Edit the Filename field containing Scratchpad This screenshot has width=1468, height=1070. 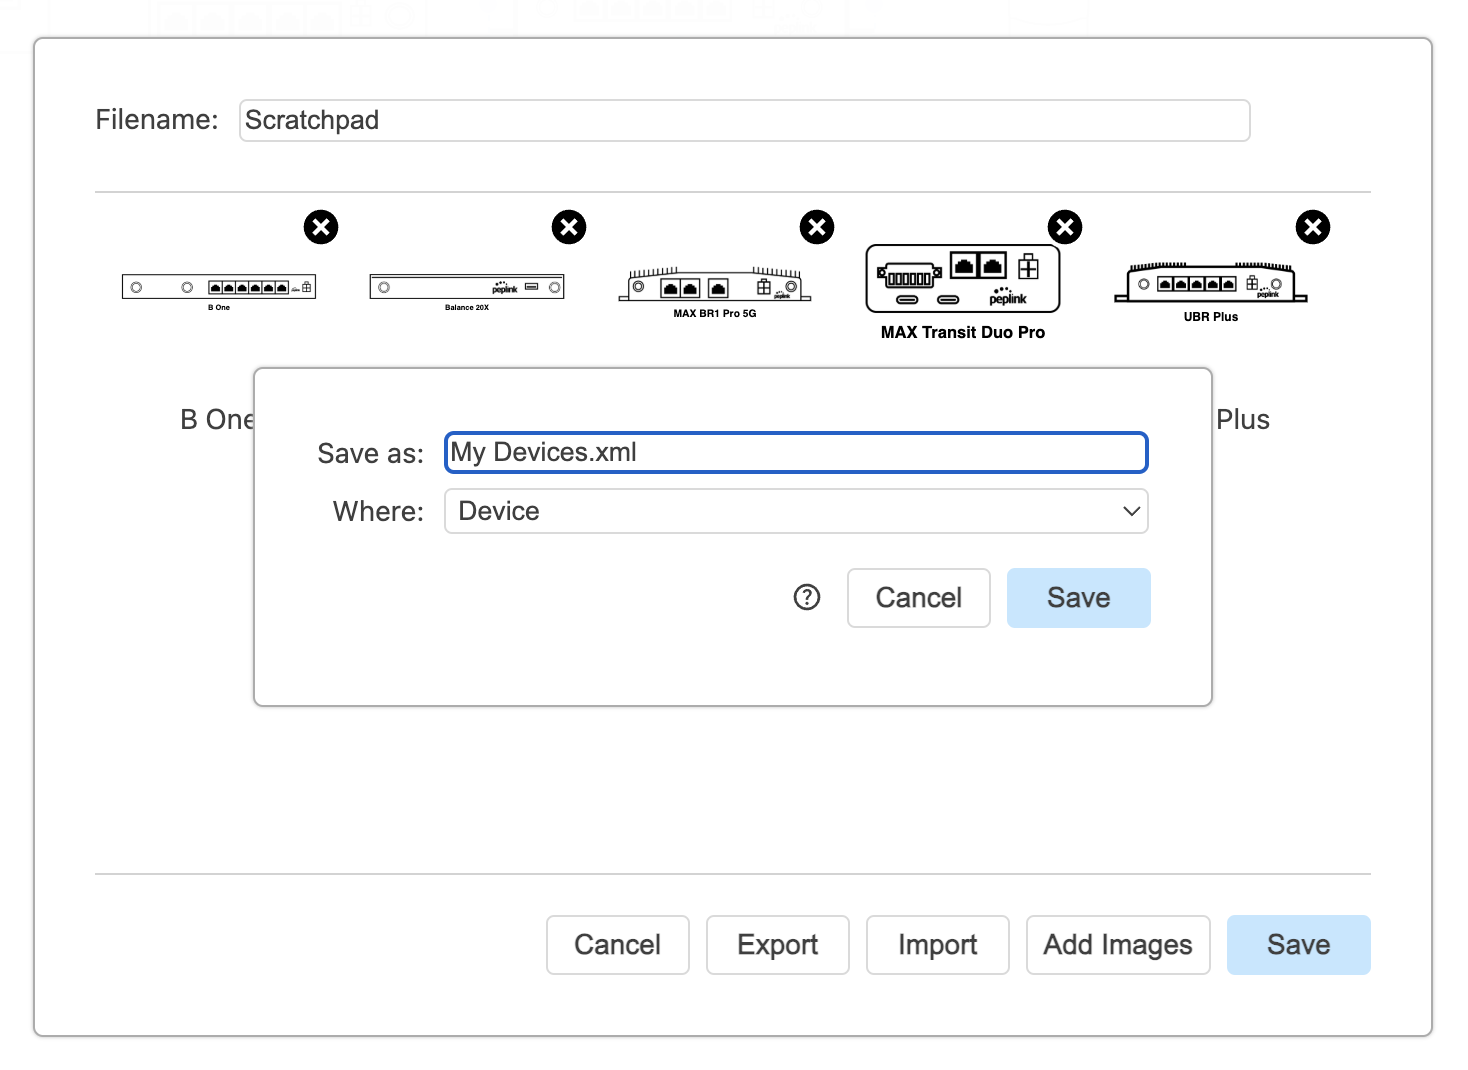(744, 120)
